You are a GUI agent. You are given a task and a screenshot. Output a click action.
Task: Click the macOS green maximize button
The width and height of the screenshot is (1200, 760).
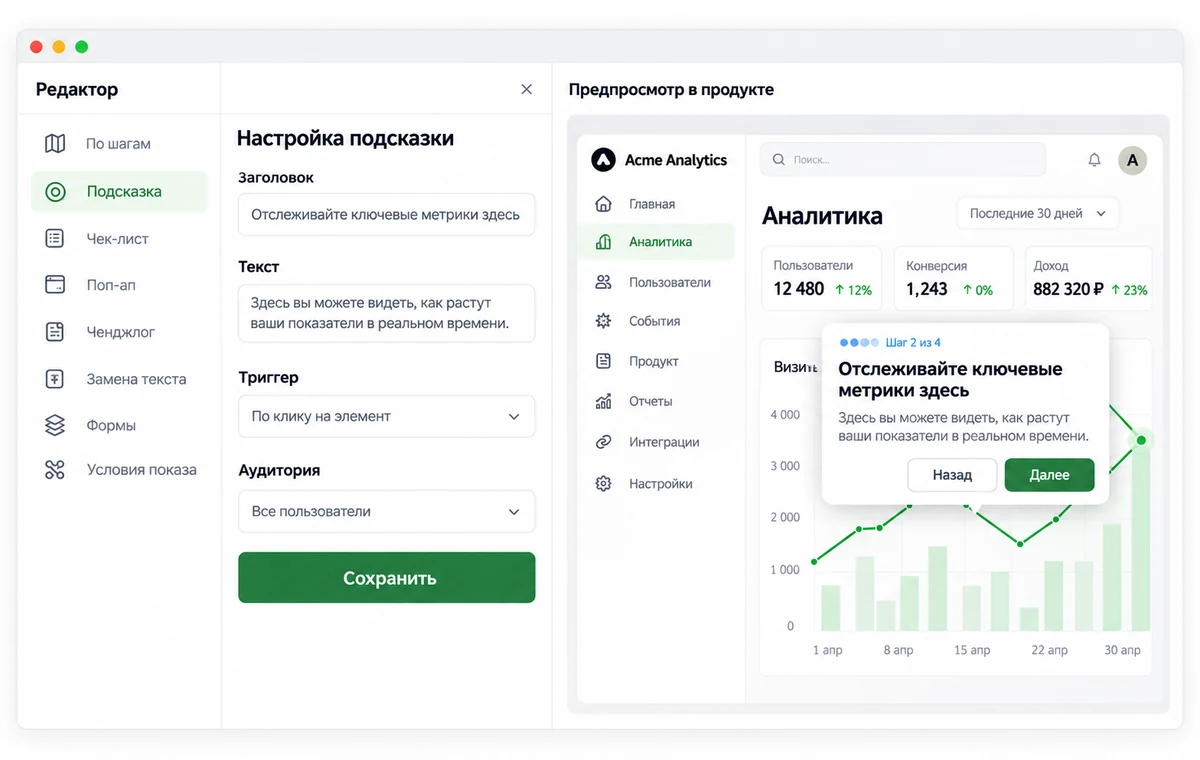click(82, 47)
